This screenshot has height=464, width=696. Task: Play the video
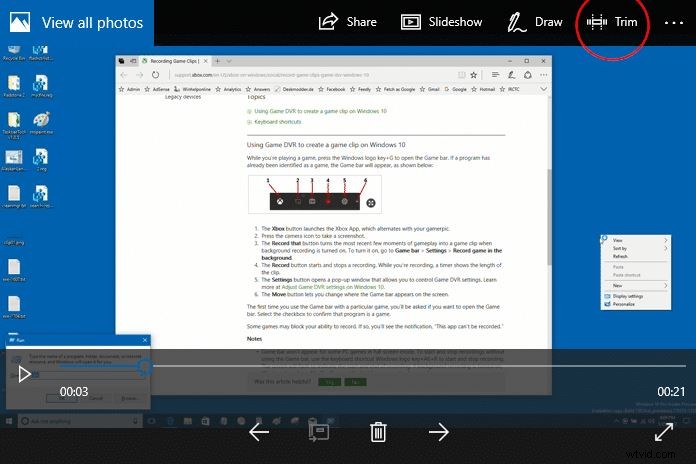point(24,374)
